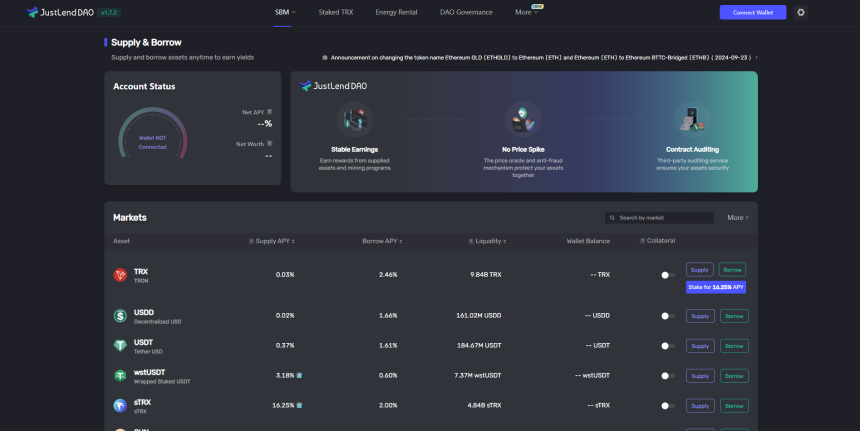860x431 pixels.
Task: Click Borrow button for TRX
Action: (x=732, y=270)
